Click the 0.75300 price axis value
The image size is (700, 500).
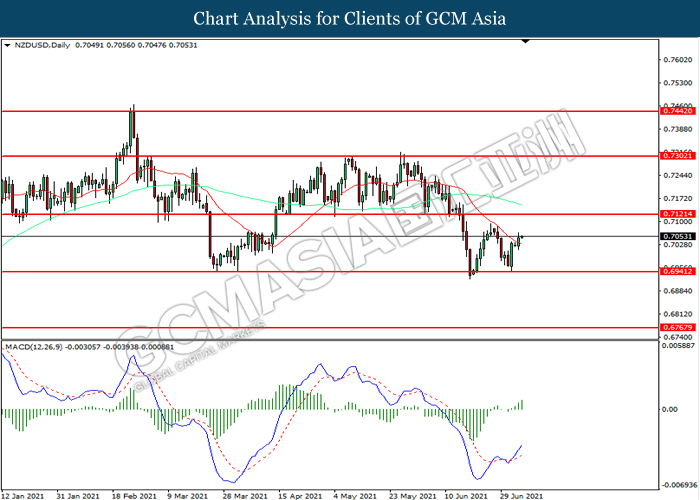click(x=678, y=83)
